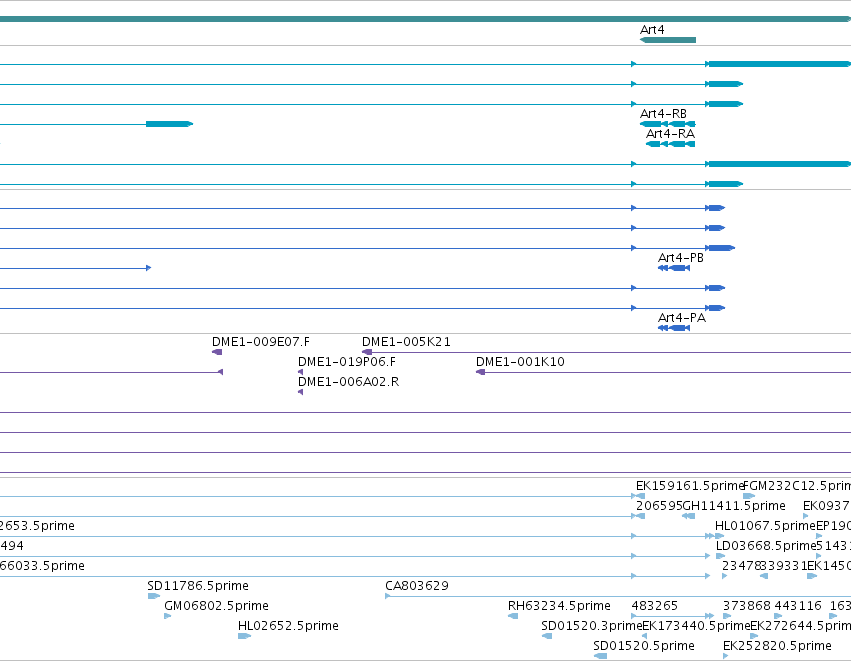Click the GH11411.5prime EST label
The height and width of the screenshot is (661, 851).
(733, 506)
